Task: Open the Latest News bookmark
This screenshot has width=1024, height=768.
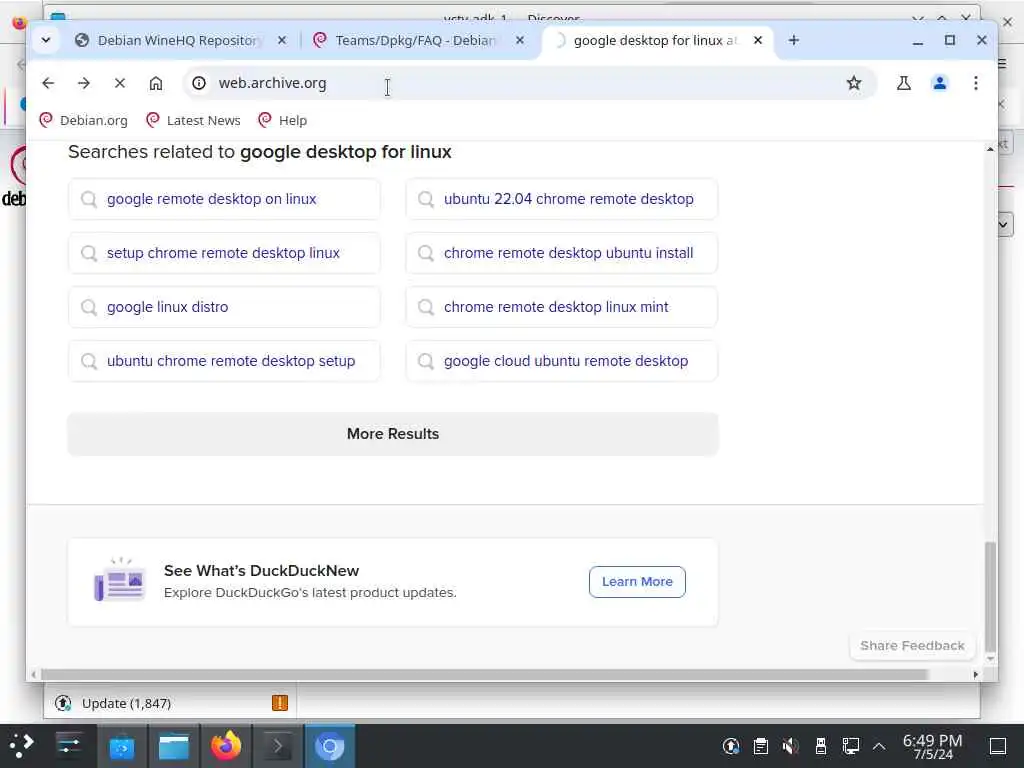Action: point(193,120)
